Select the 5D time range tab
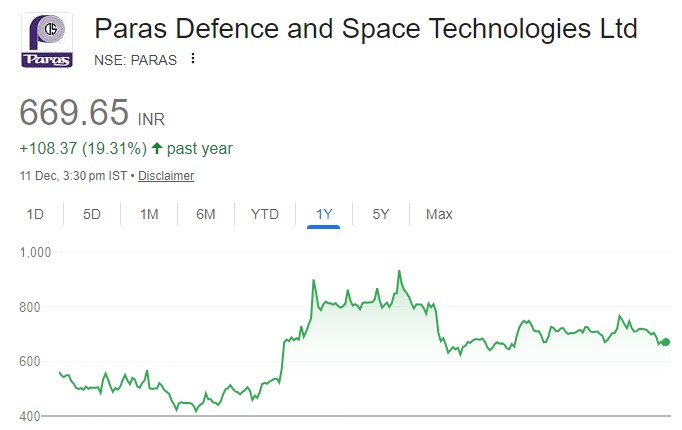The height and width of the screenshot is (430, 682). 92,214
